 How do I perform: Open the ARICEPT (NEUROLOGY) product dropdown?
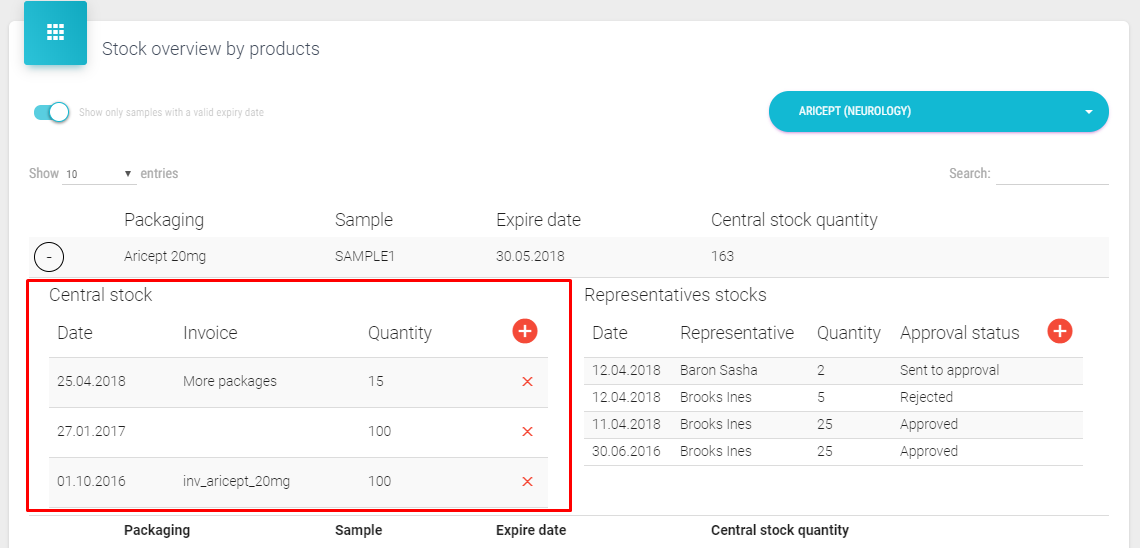(x=938, y=111)
